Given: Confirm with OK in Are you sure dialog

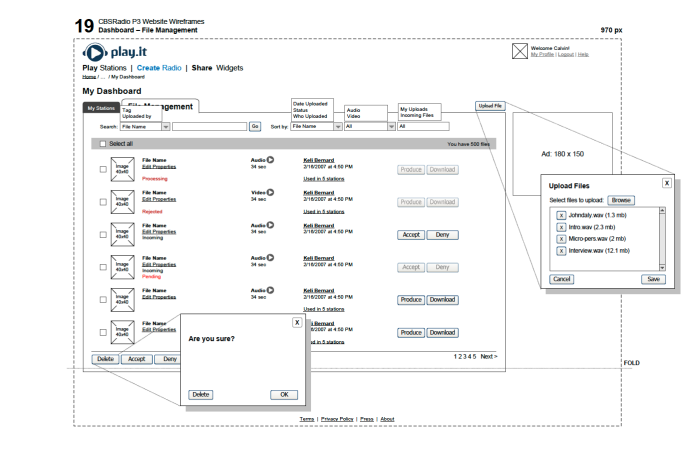Looking at the screenshot, I should [x=284, y=395].
